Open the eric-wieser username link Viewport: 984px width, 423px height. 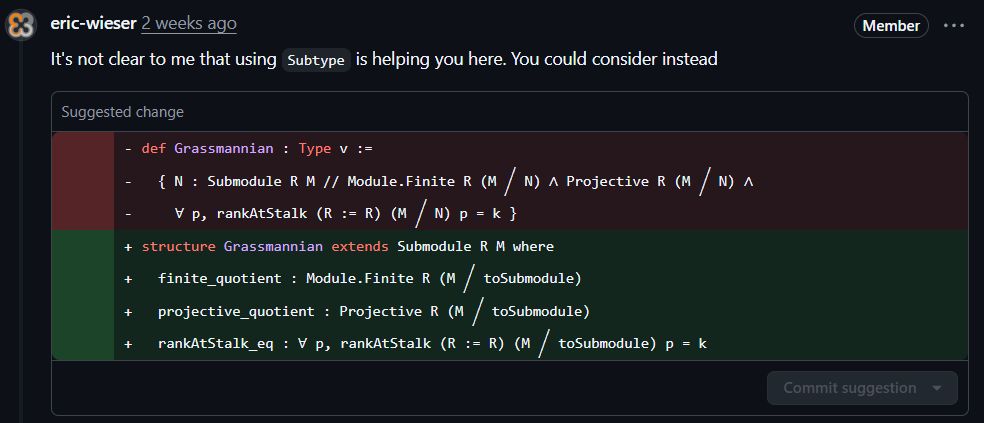pos(93,23)
